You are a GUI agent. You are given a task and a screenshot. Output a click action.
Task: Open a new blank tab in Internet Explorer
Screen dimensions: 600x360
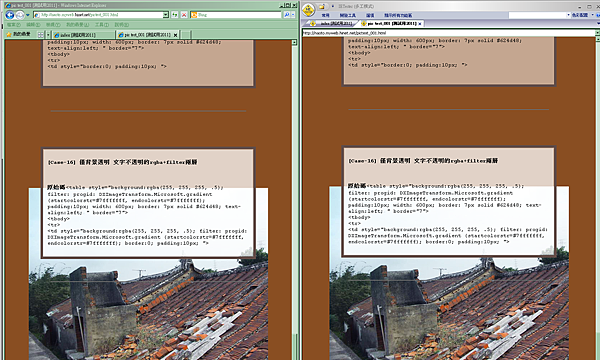point(186,35)
